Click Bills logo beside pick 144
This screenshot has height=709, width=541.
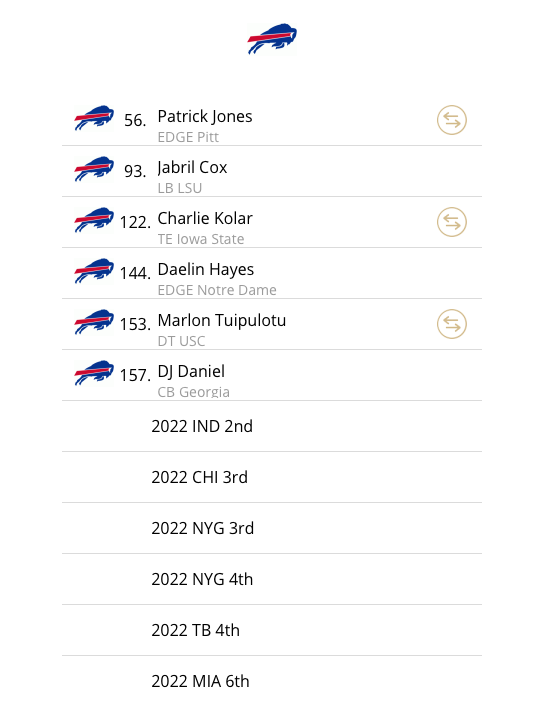(x=94, y=271)
